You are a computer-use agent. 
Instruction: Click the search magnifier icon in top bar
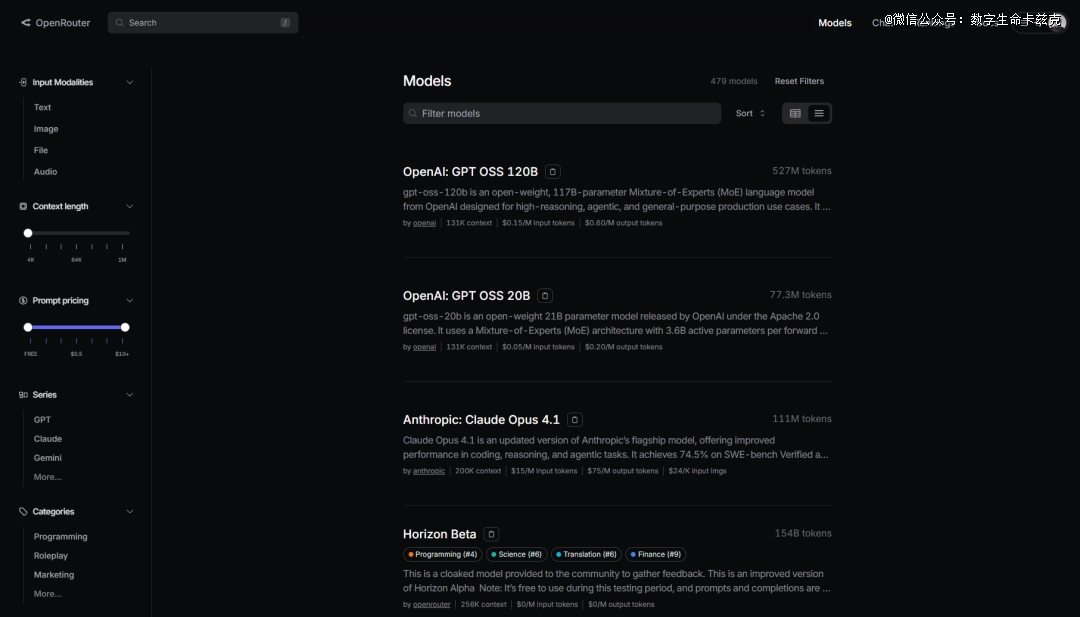[x=120, y=23]
